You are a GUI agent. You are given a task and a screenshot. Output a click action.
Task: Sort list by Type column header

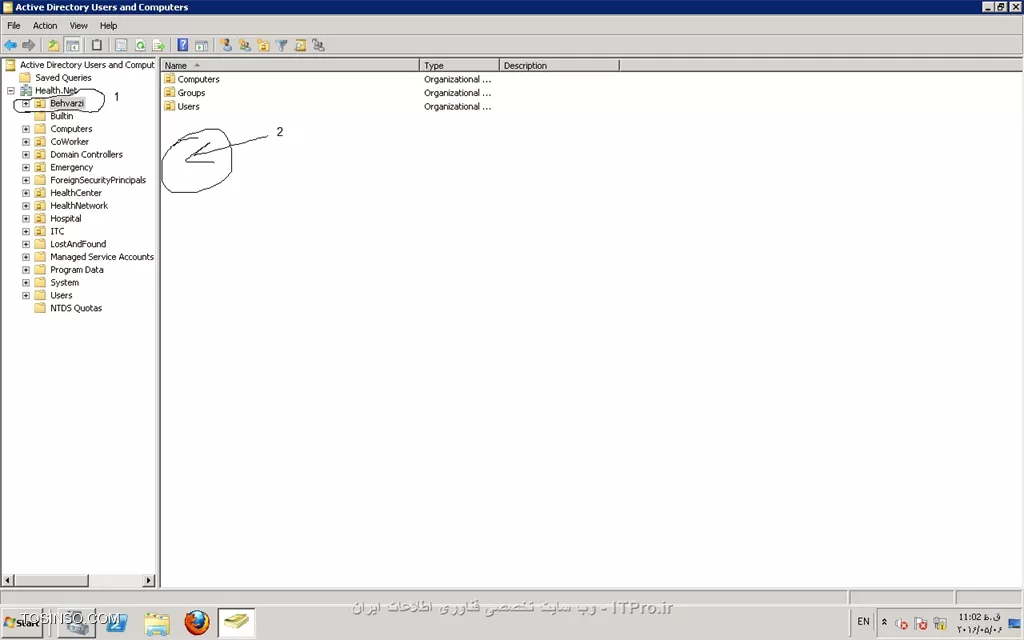point(460,65)
